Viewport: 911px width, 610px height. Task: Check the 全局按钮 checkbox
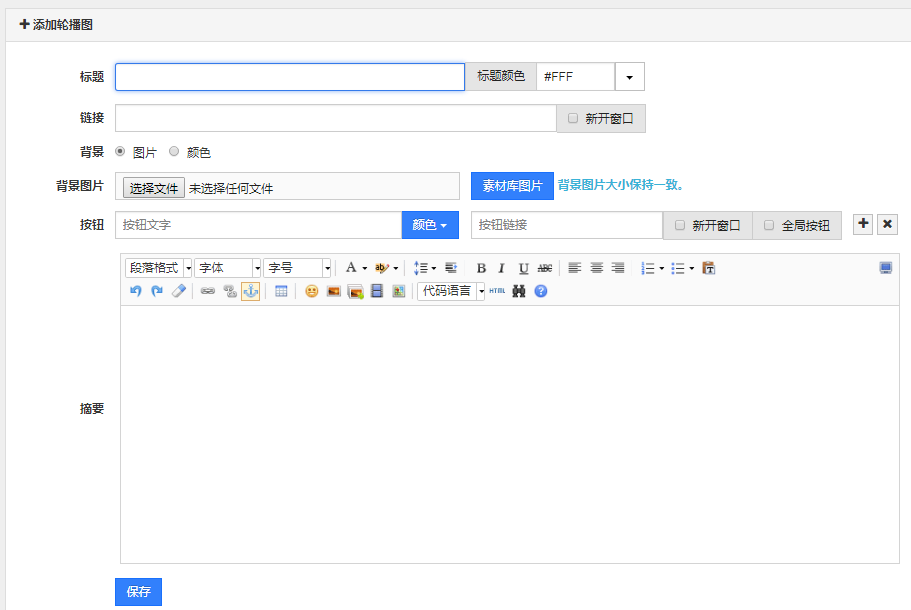(769, 225)
